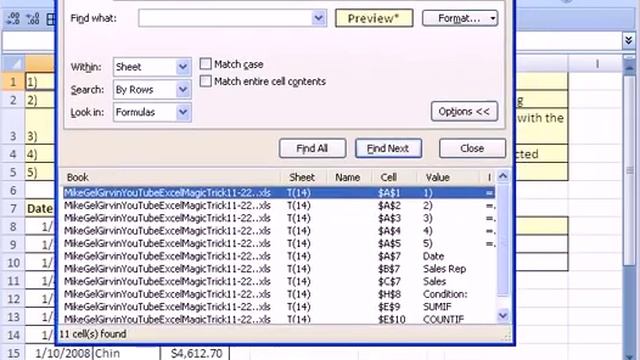This screenshot has height=360, width=640.
Task: Select row 15 header in the worksheet
Action: (13, 353)
